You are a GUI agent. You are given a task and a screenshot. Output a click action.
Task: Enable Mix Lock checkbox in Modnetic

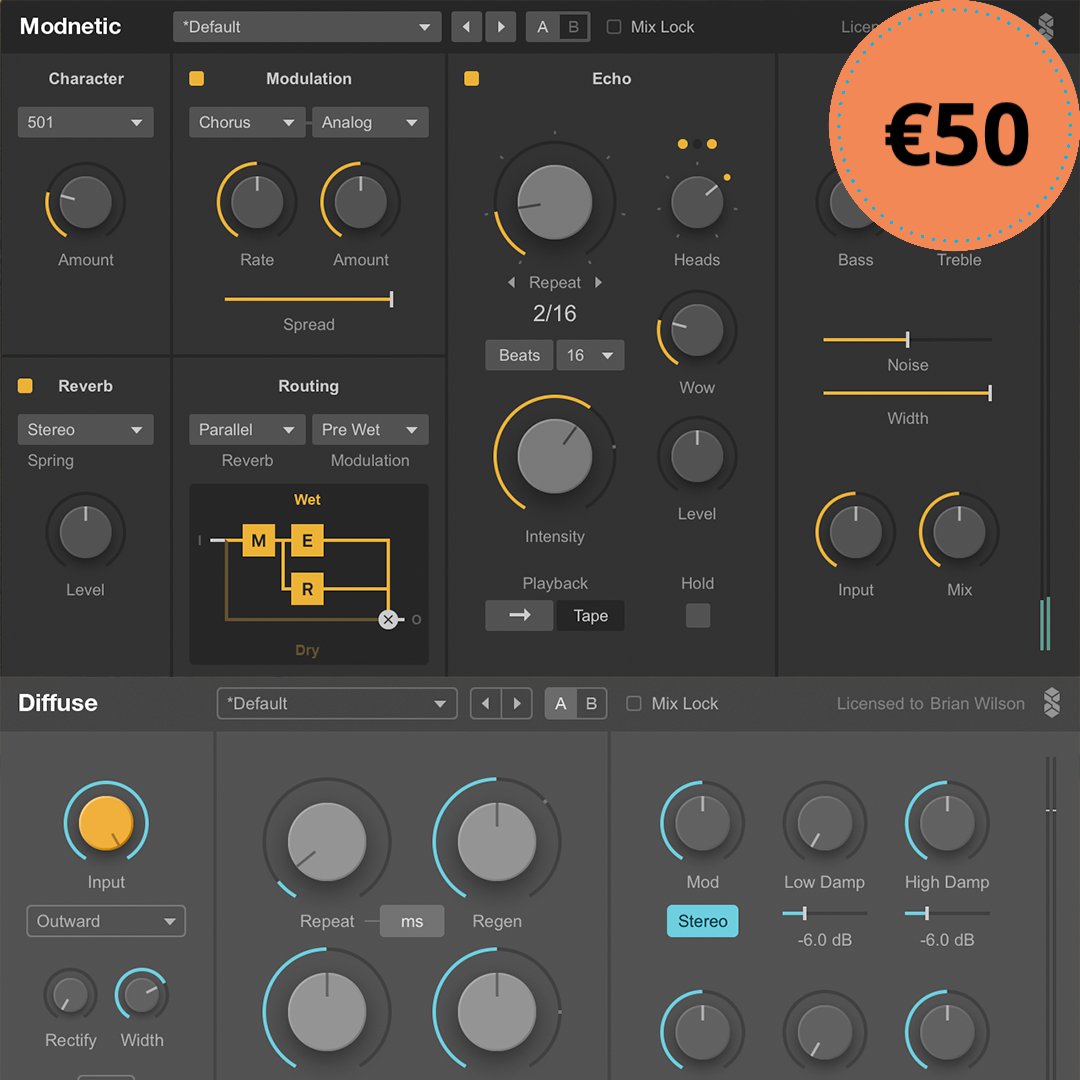(x=613, y=27)
